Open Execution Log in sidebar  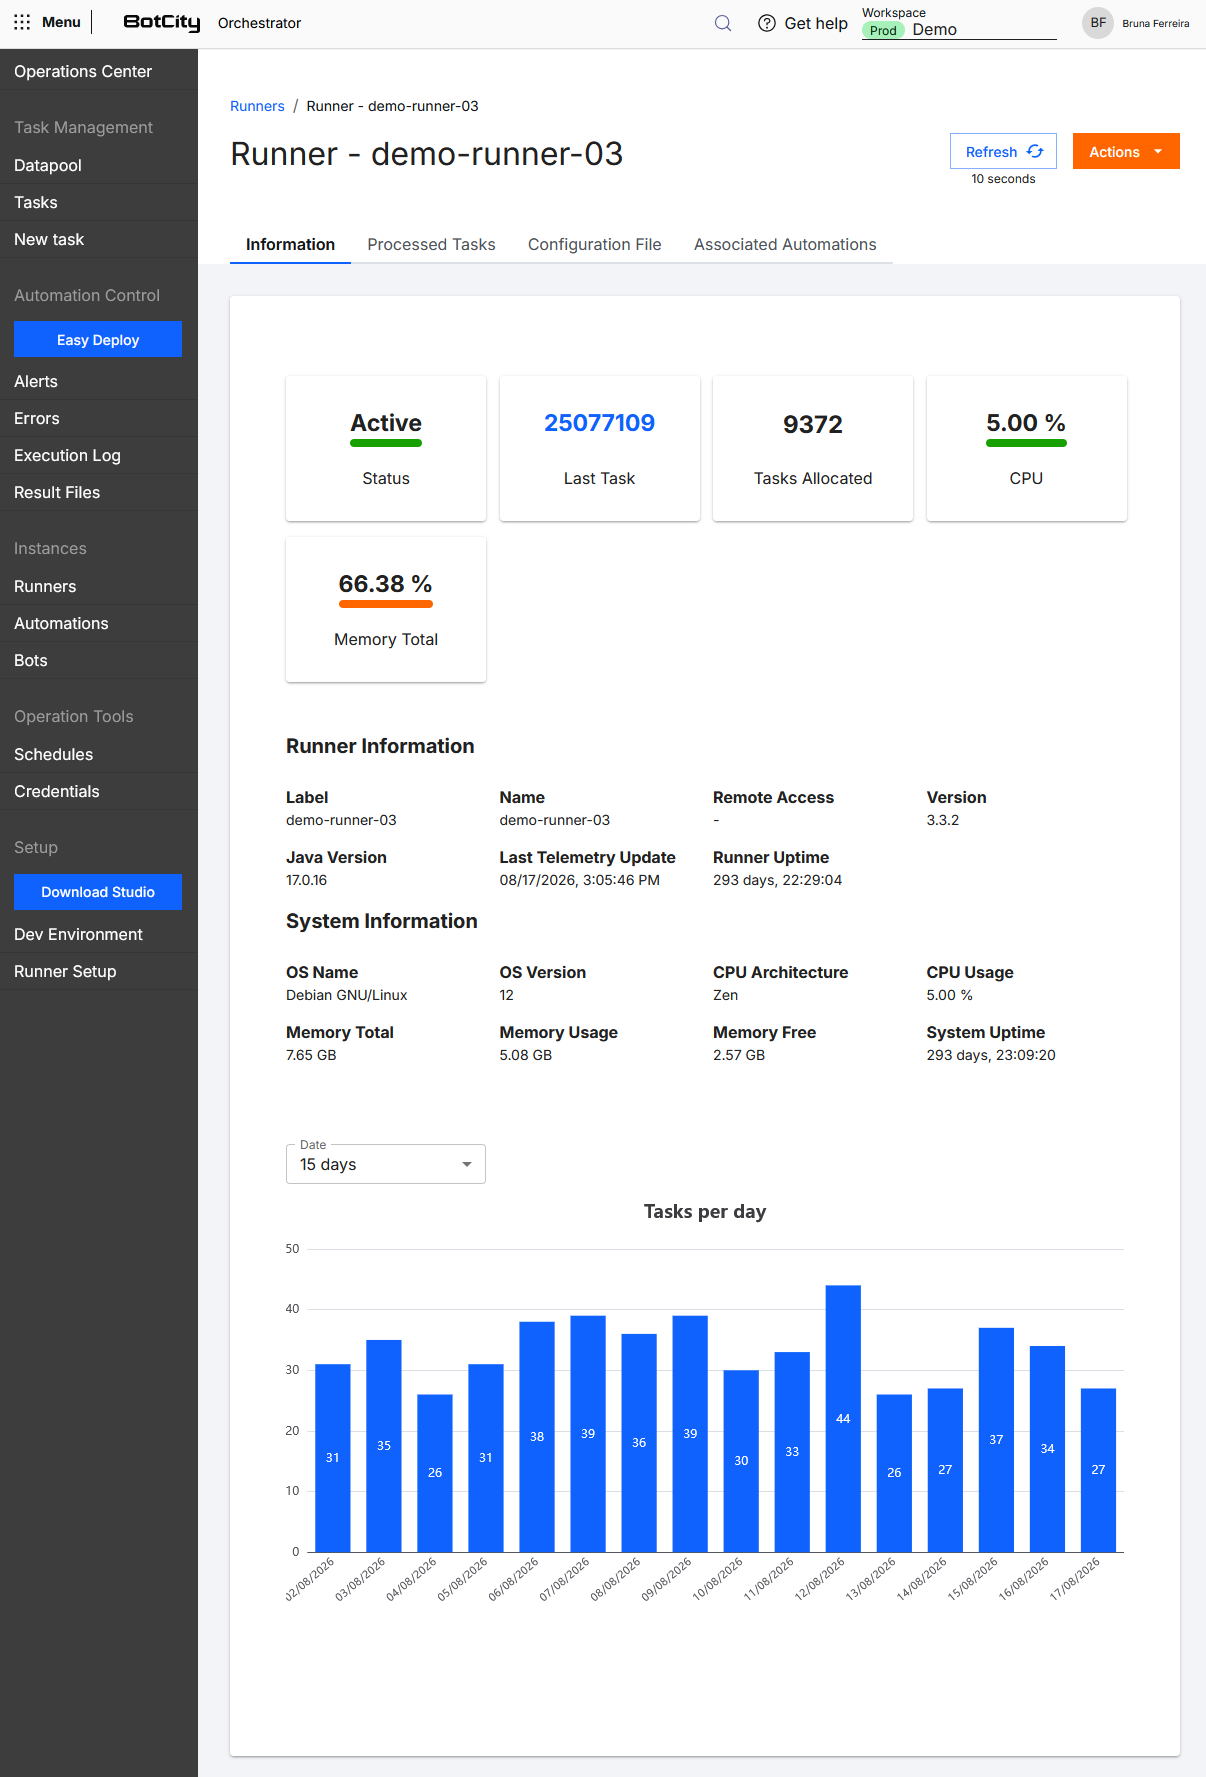(99, 455)
